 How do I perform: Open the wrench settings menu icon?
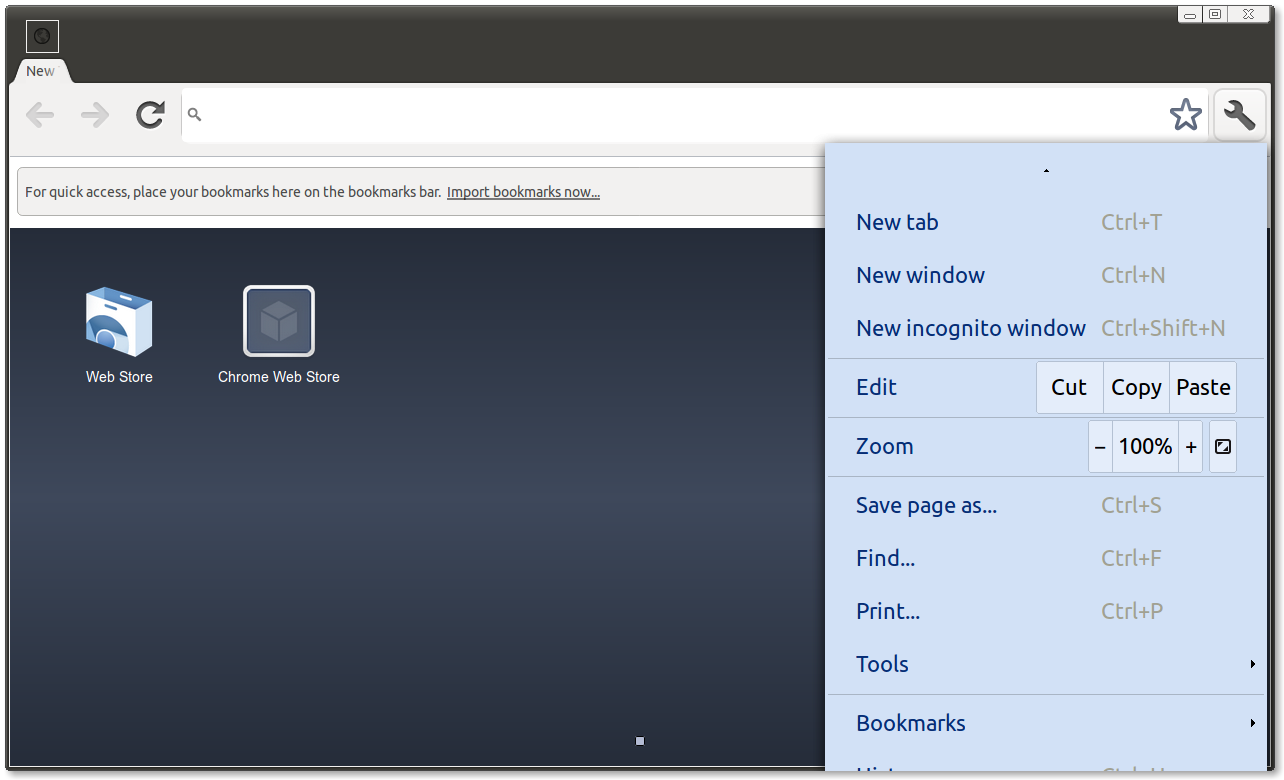1239,114
